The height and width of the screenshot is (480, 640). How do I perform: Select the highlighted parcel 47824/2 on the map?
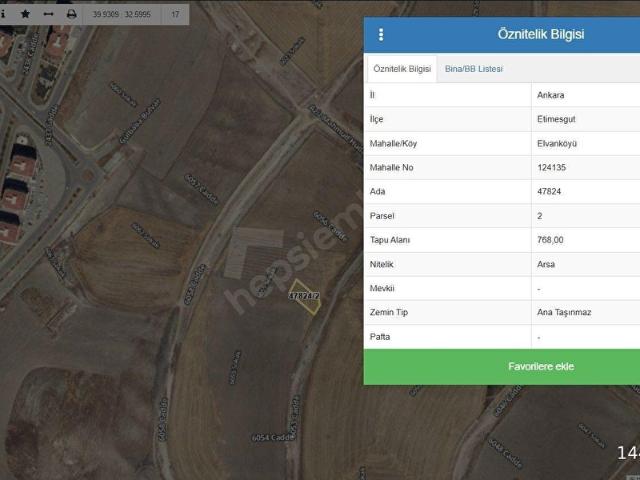(x=305, y=297)
